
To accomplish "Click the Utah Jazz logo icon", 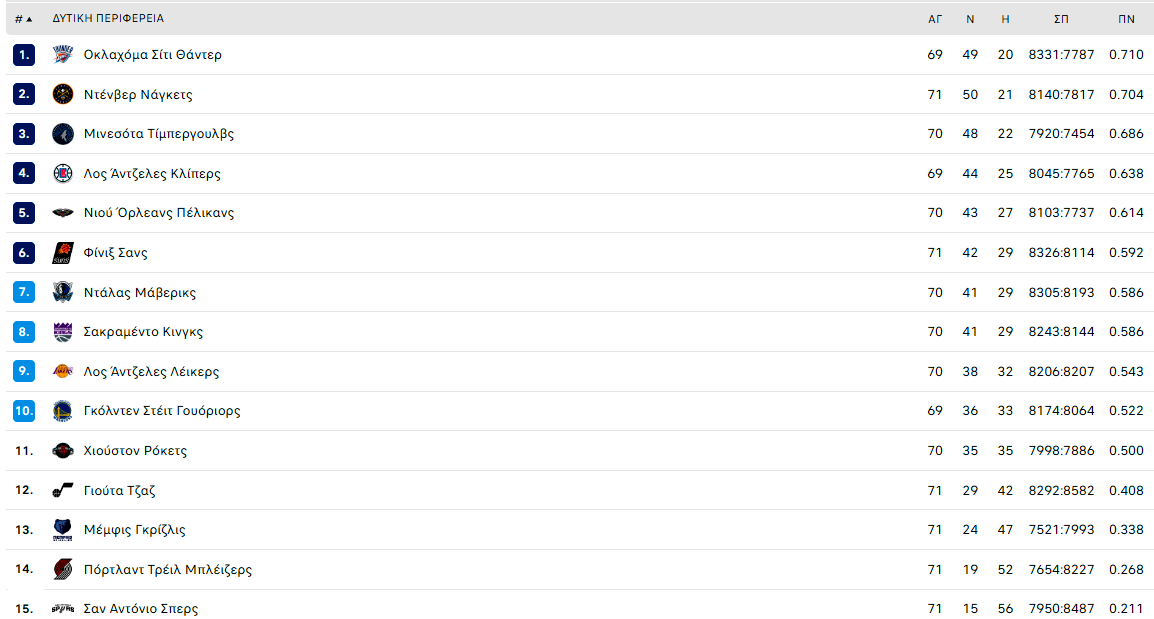I will click(63, 490).
